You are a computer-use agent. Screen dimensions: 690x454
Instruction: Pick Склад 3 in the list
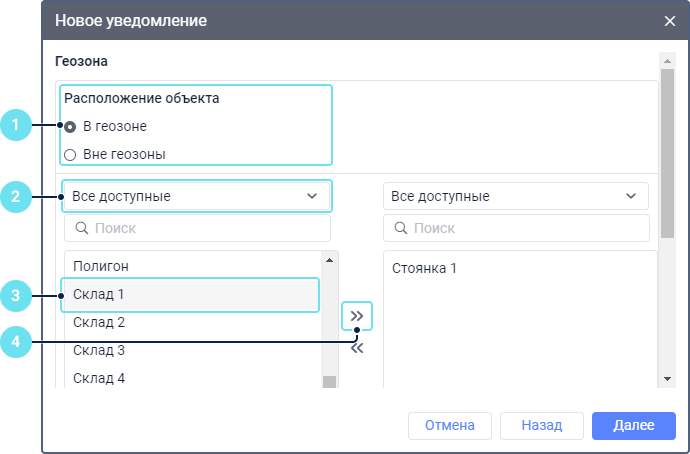pyautogui.click(x=100, y=351)
